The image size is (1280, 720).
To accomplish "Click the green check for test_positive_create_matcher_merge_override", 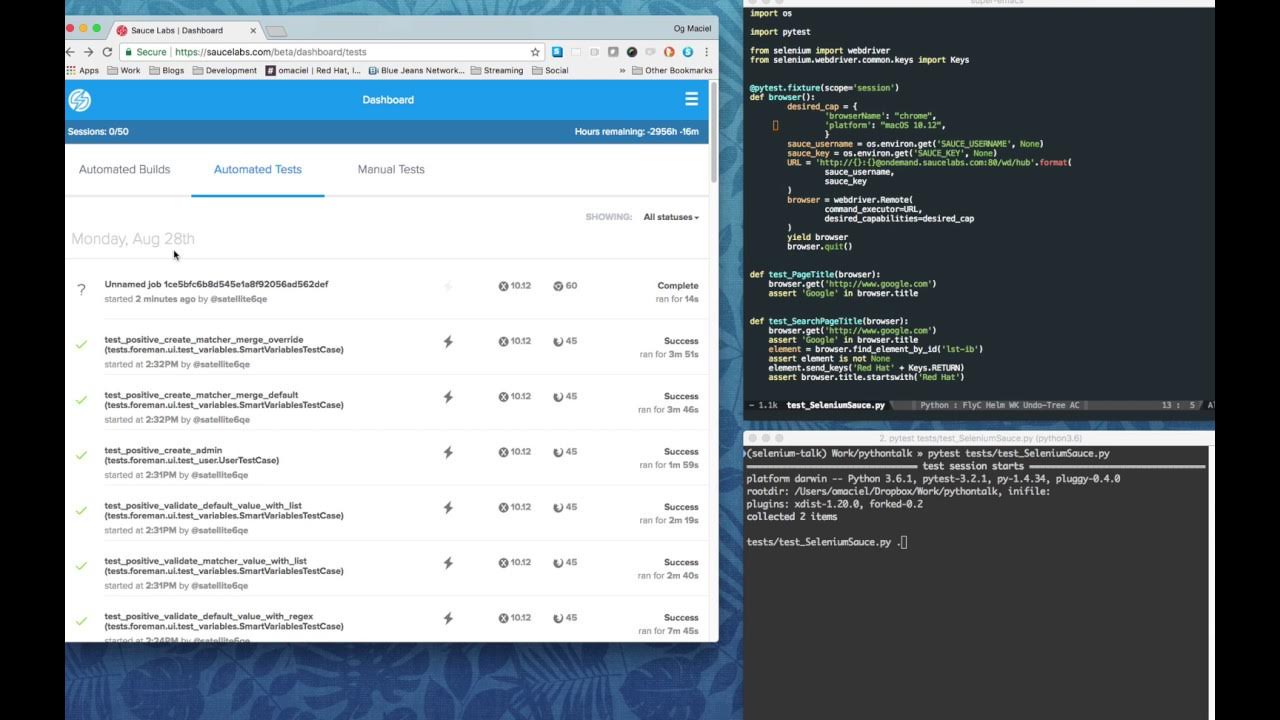I will (81, 345).
